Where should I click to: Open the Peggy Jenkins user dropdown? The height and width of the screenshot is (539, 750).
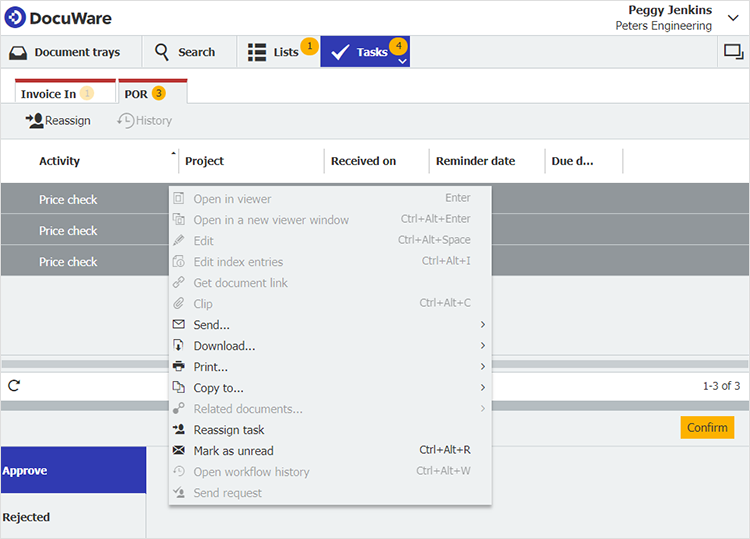(x=733, y=18)
